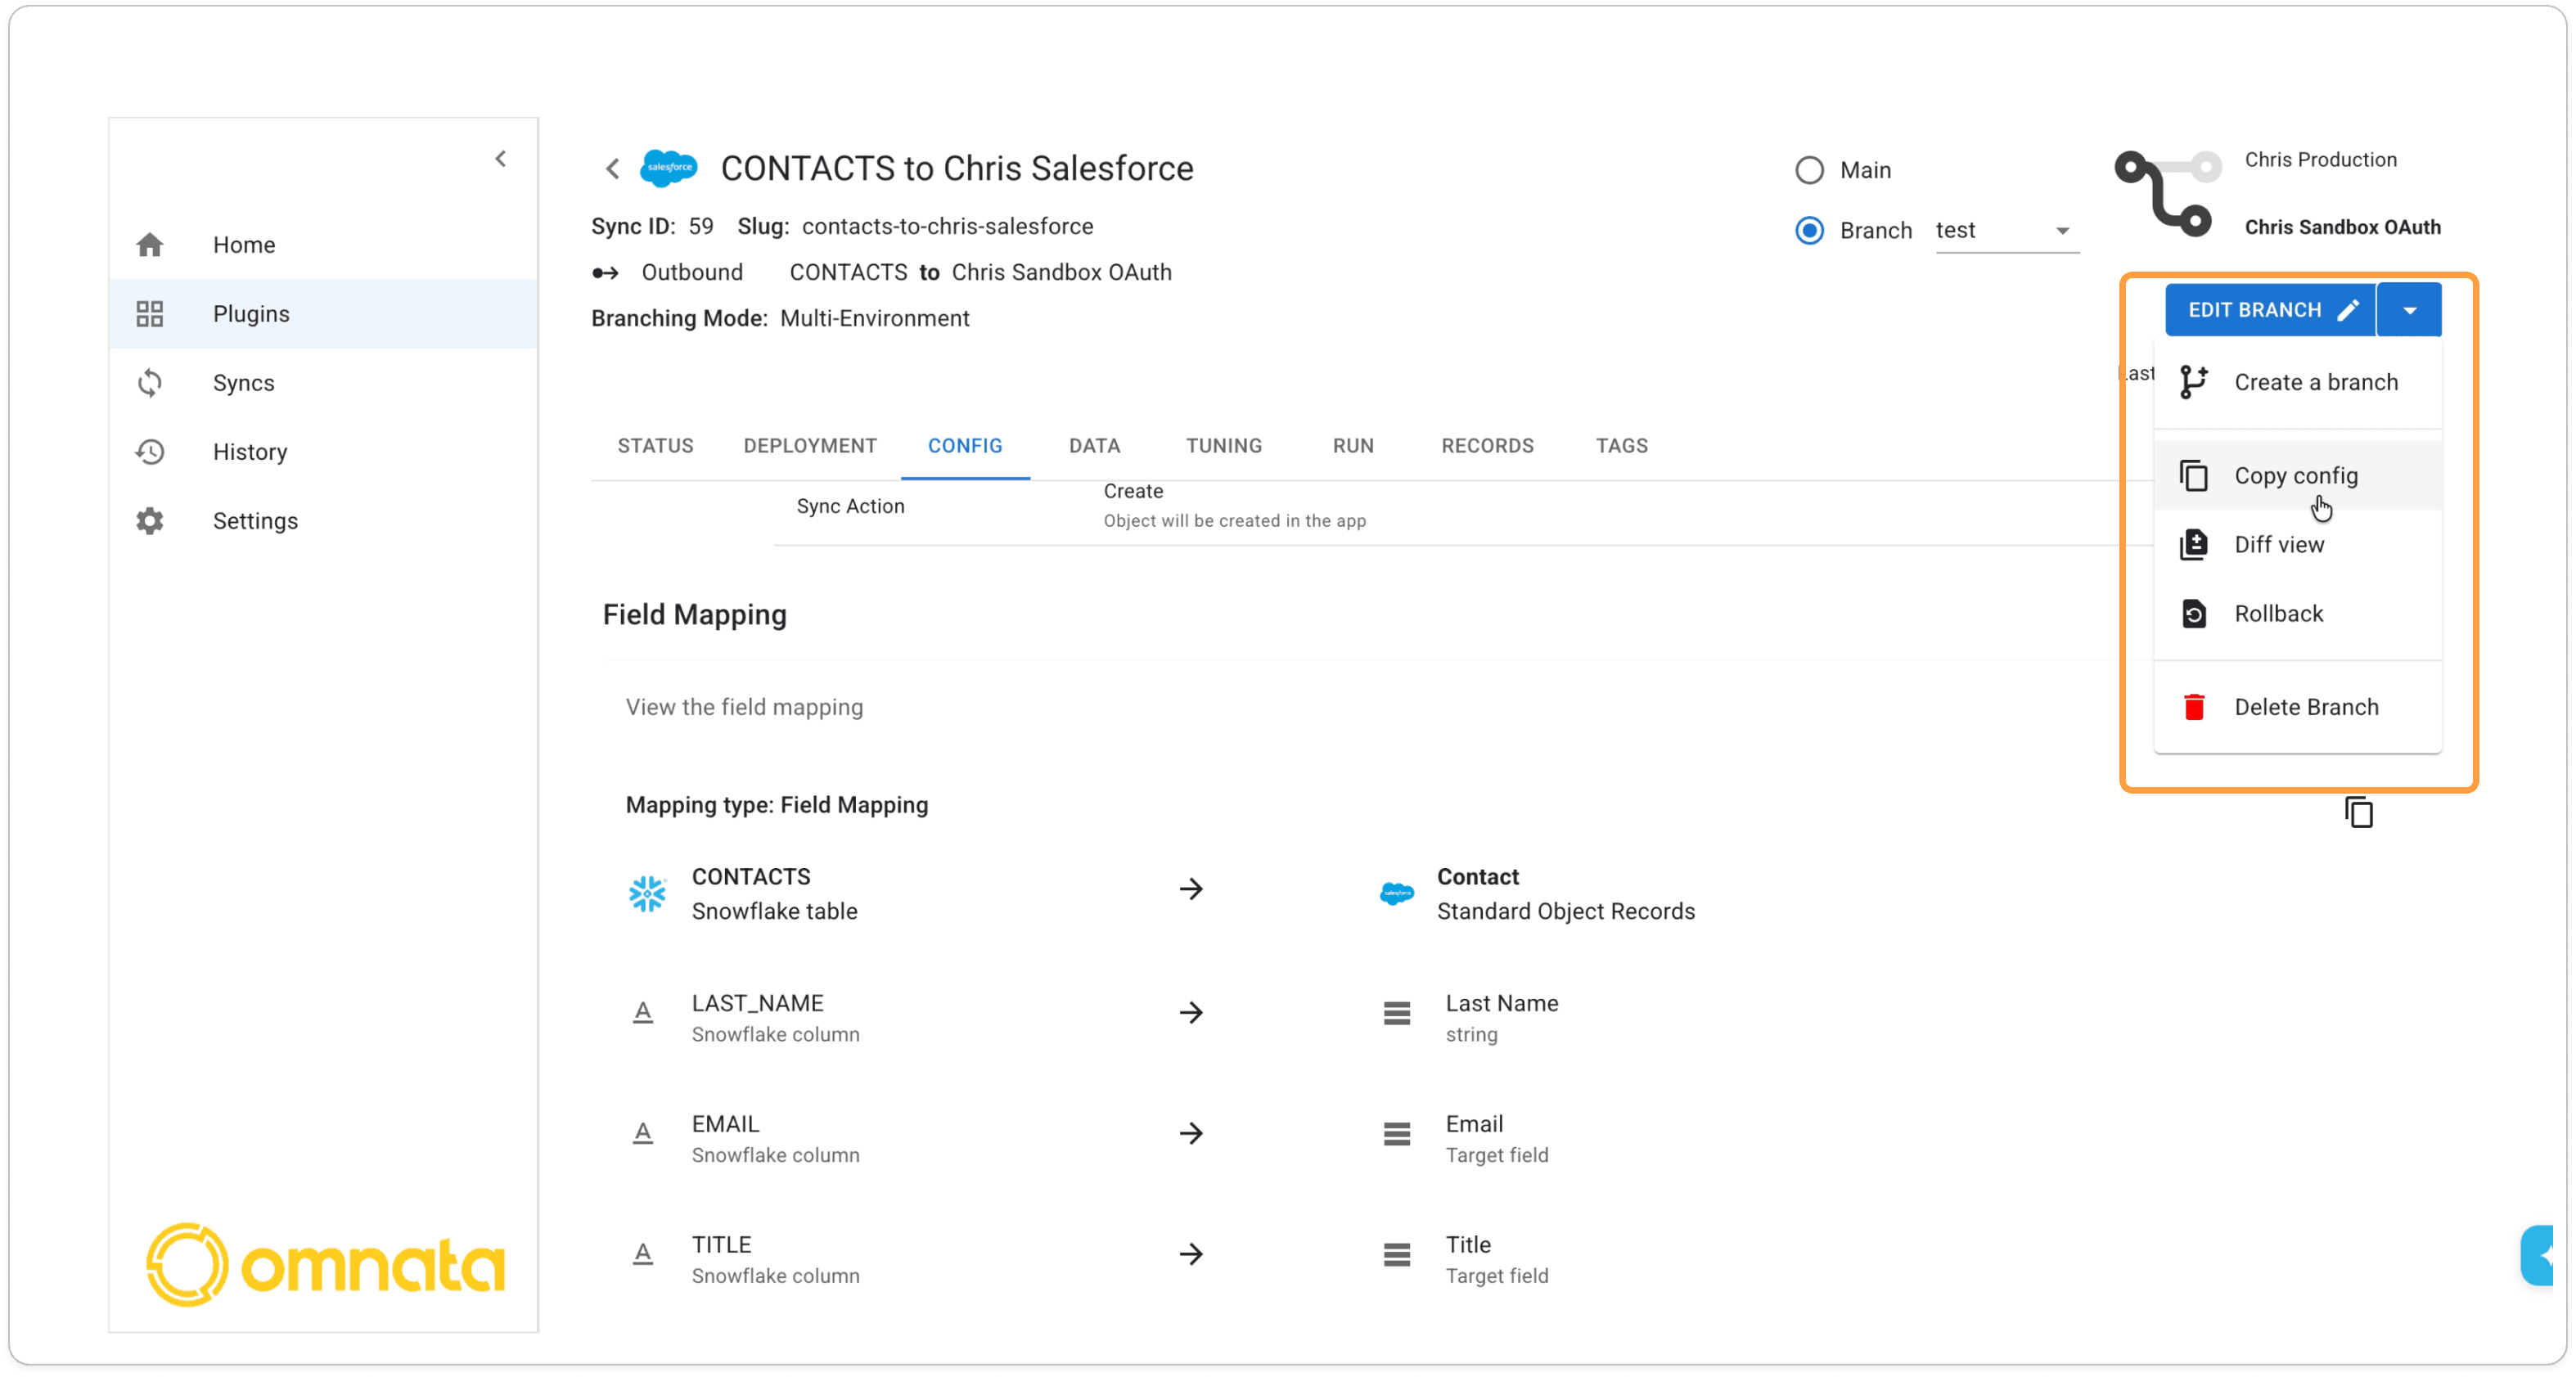Image resolution: width=2576 pixels, height=1377 pixels.
Task: Click the Rollback icon in menu
Action: [2194, 614]
